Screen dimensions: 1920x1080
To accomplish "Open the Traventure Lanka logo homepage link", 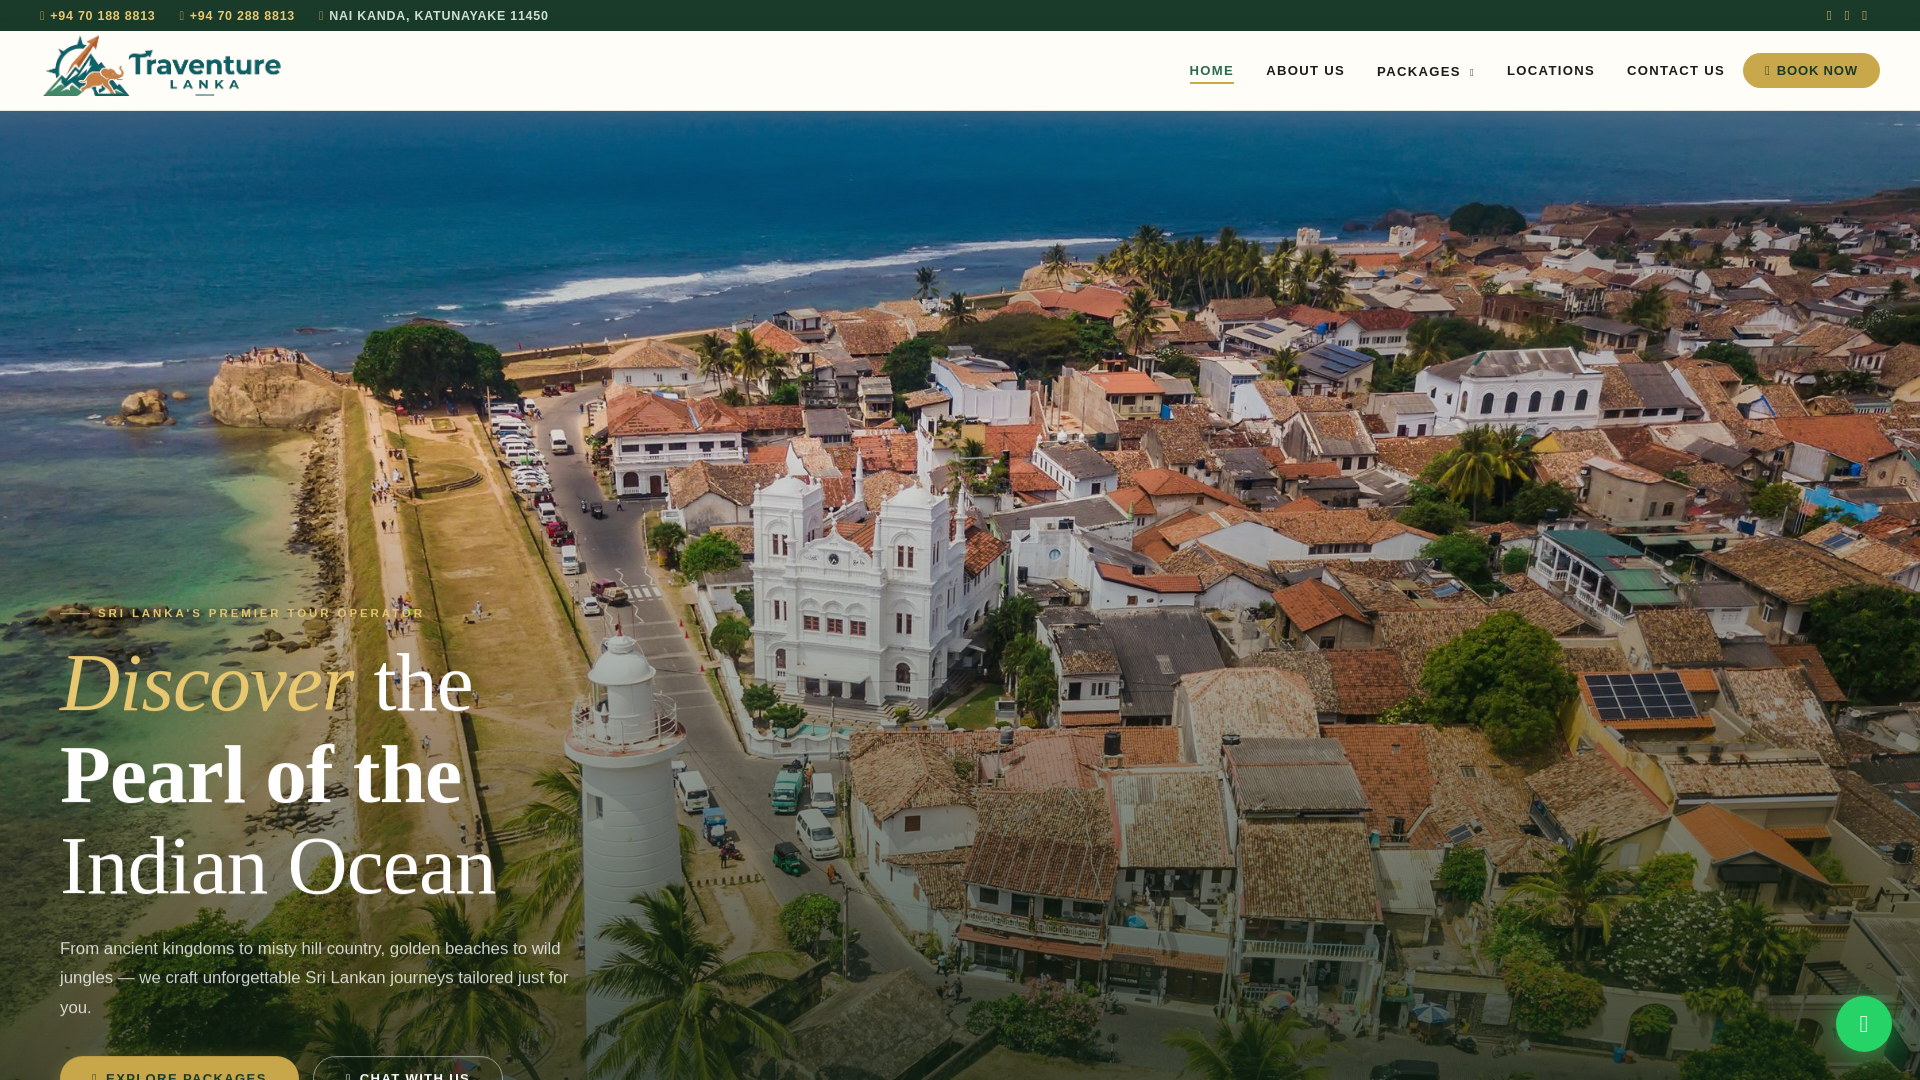I will click(x=161, y=66).
